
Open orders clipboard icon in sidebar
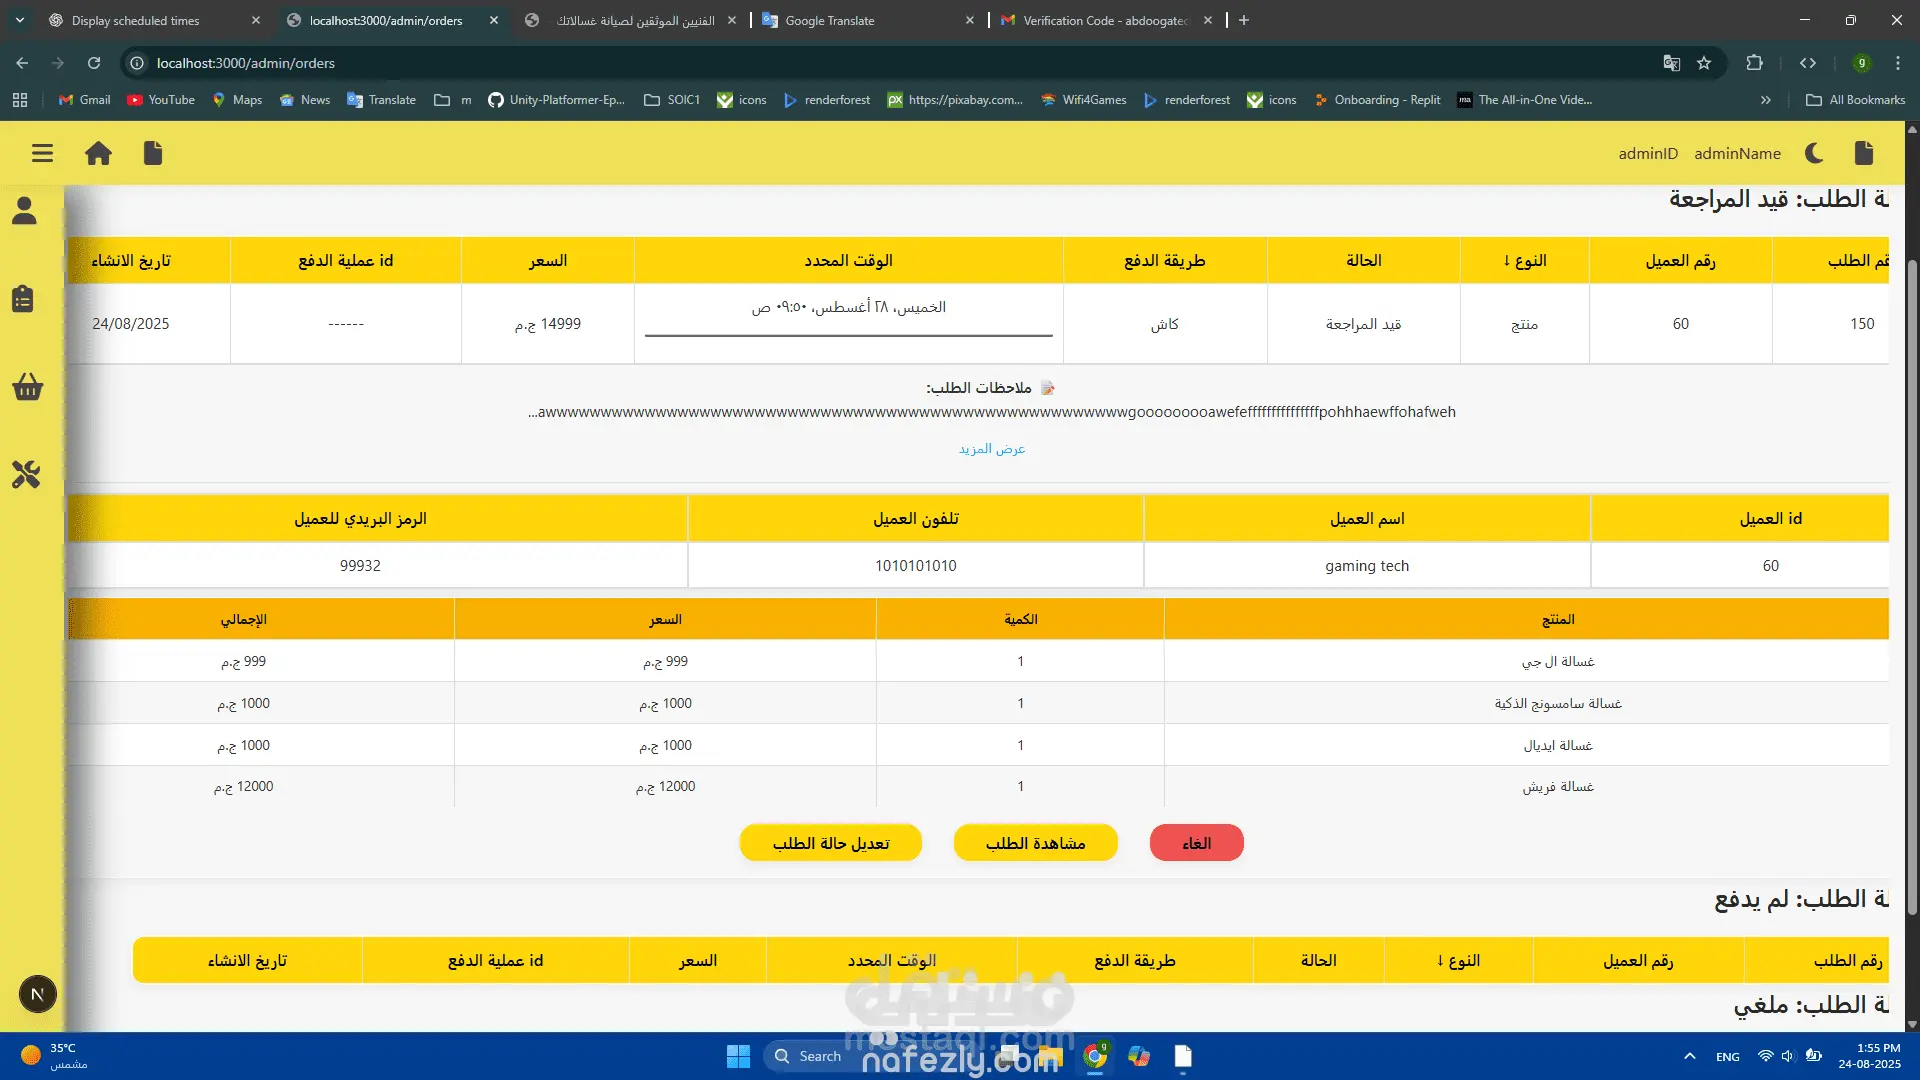pos(24,298)
